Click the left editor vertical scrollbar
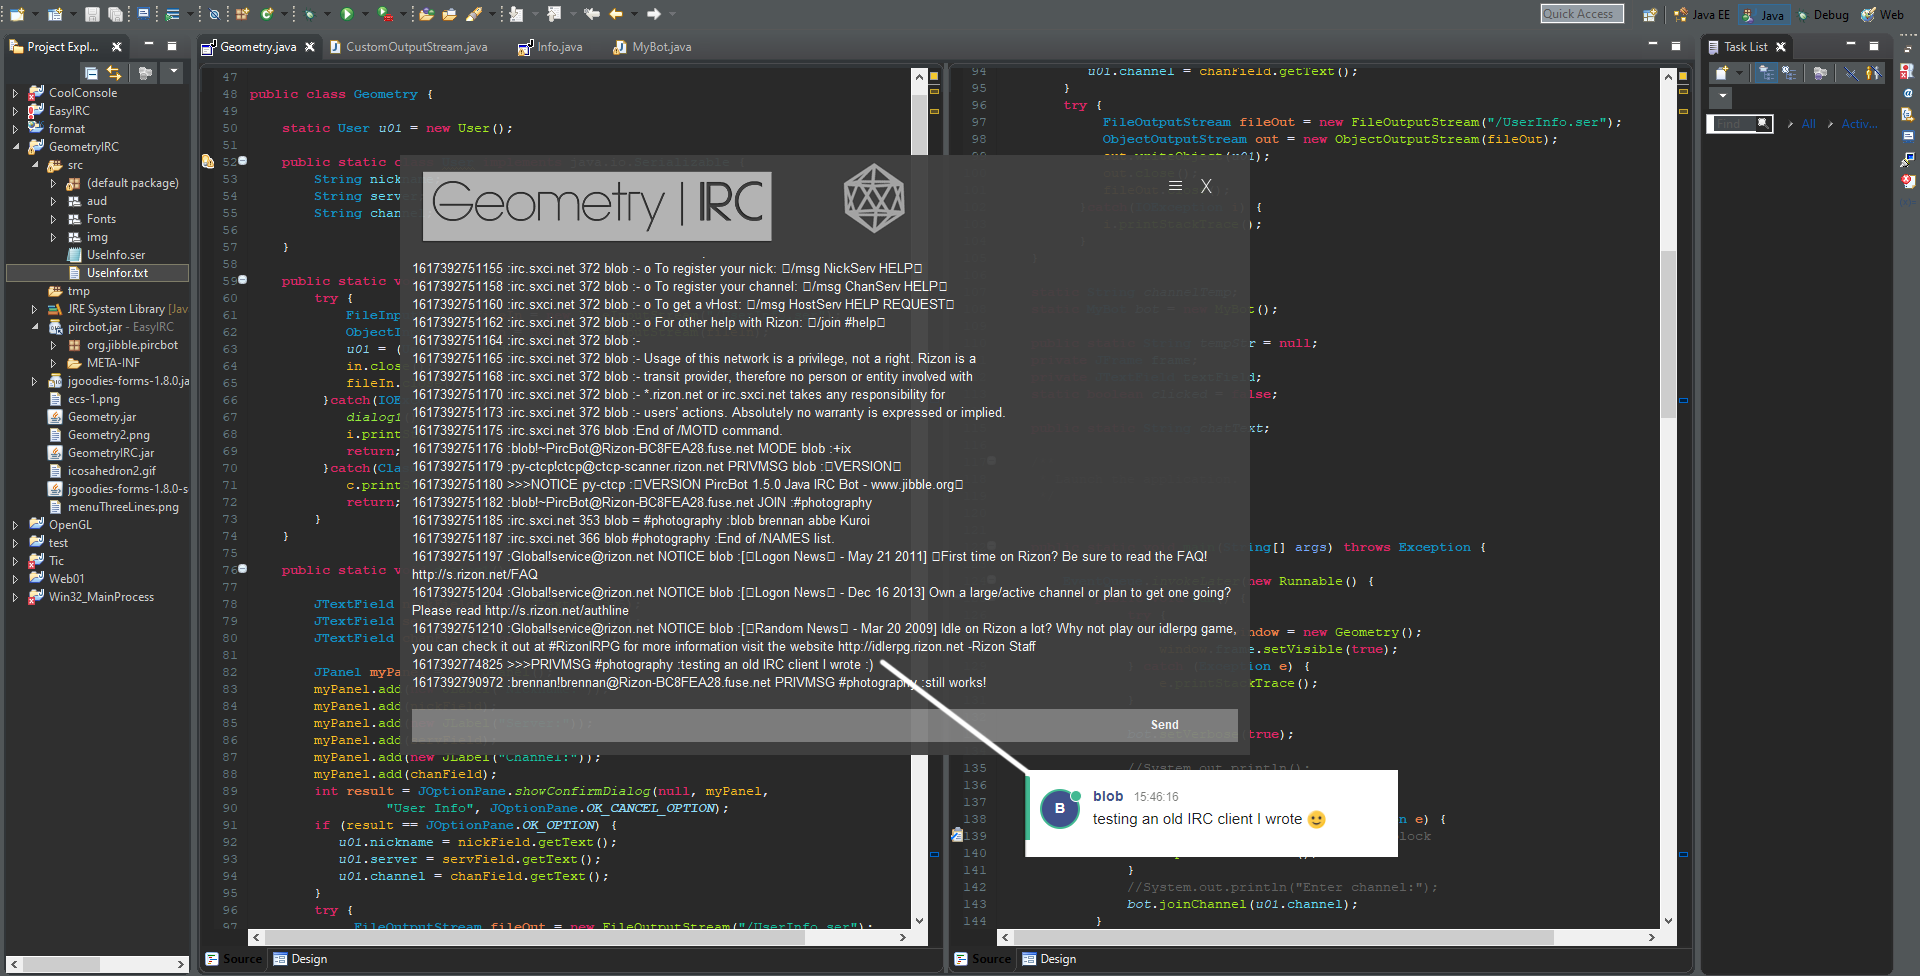Viewport: 1920px width, 976px height. (920, 498)
